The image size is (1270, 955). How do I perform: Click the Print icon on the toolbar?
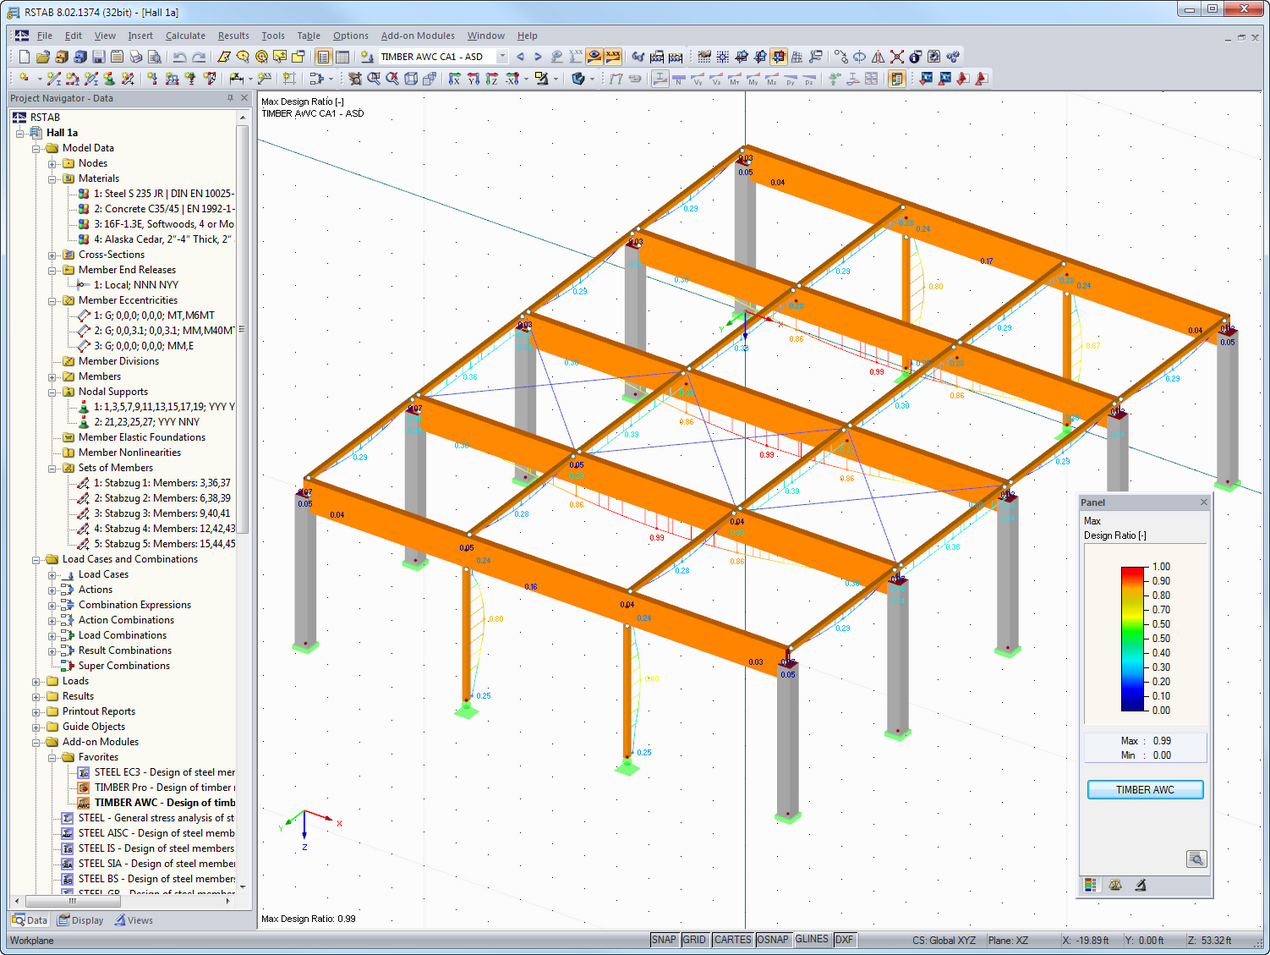tap(134, 58)
